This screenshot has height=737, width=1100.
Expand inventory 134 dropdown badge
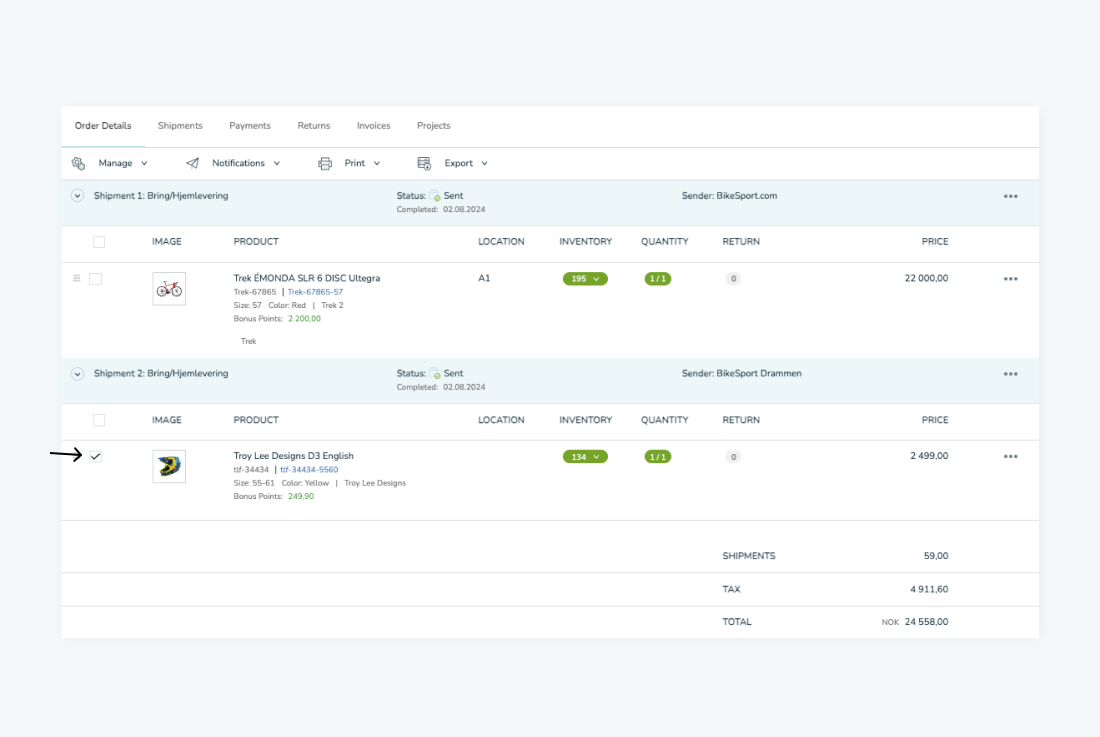585,457
